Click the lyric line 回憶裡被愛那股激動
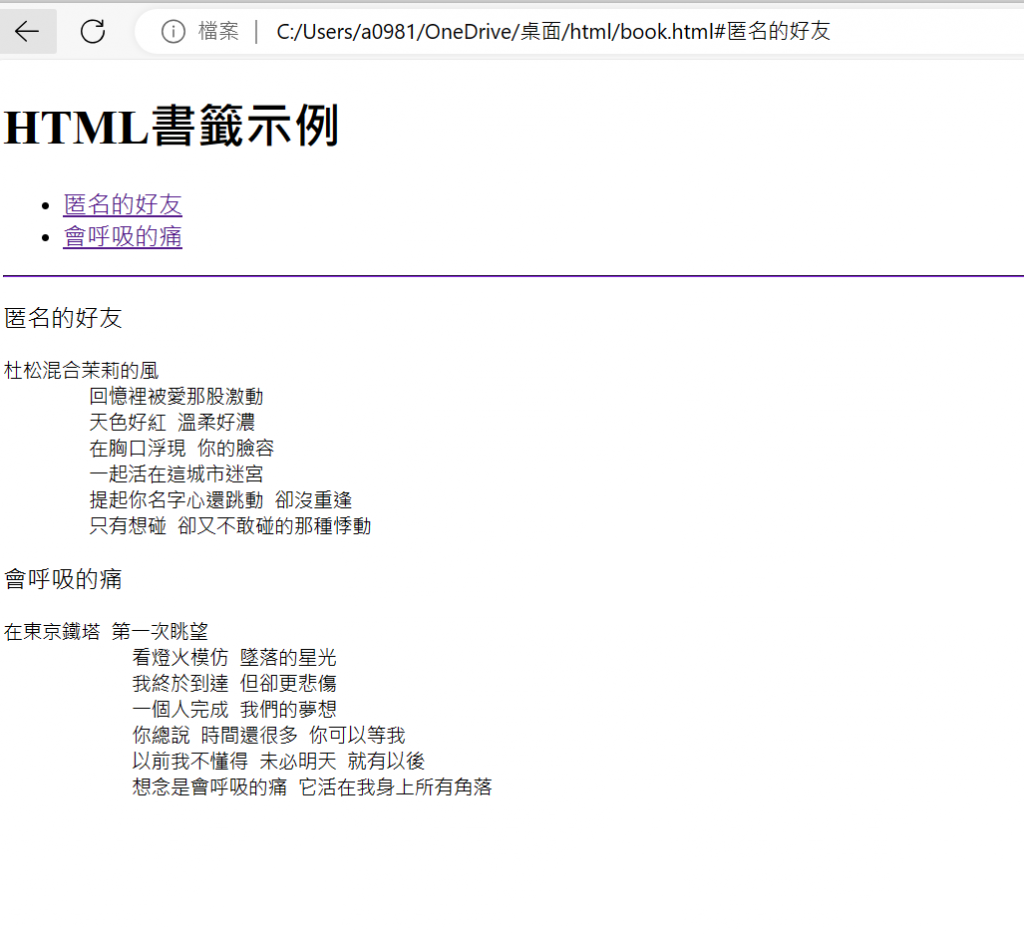This screenshot has width=1024, height=937. (176, 396)
